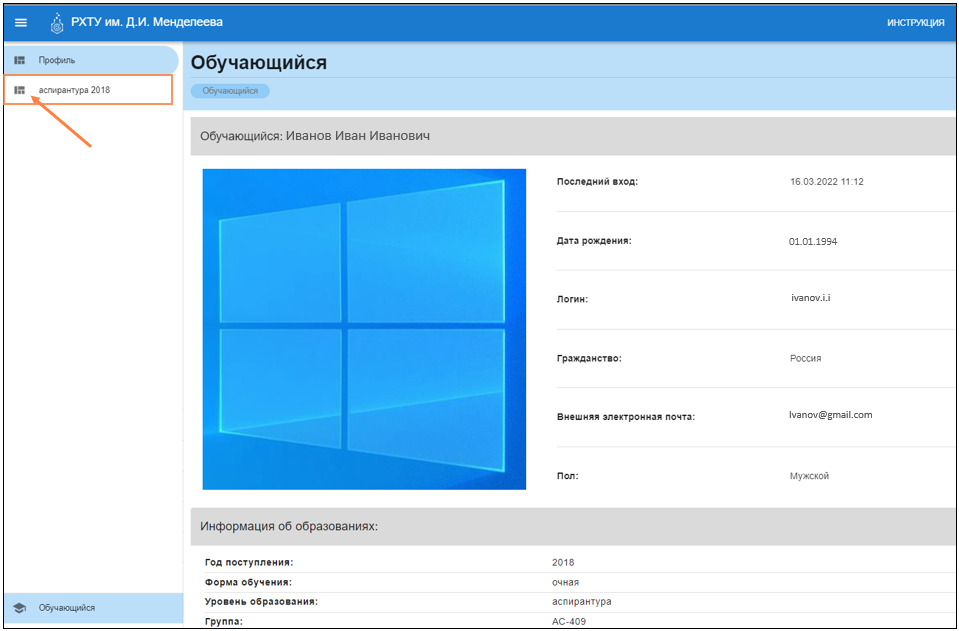The image size is (959, 631).
Task: Click the graduation cap icon in the sidebar
Action: [x=19, y=607]
